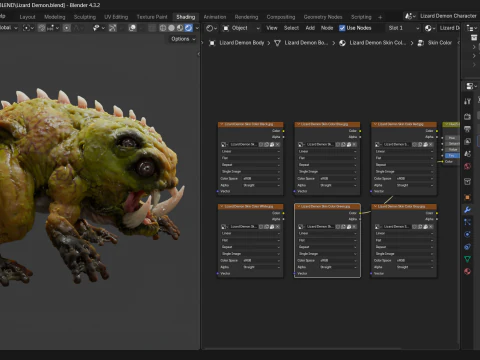Open the Physics properties tab
This screenshot has width=480, height=360.
(x=468, y=234)
